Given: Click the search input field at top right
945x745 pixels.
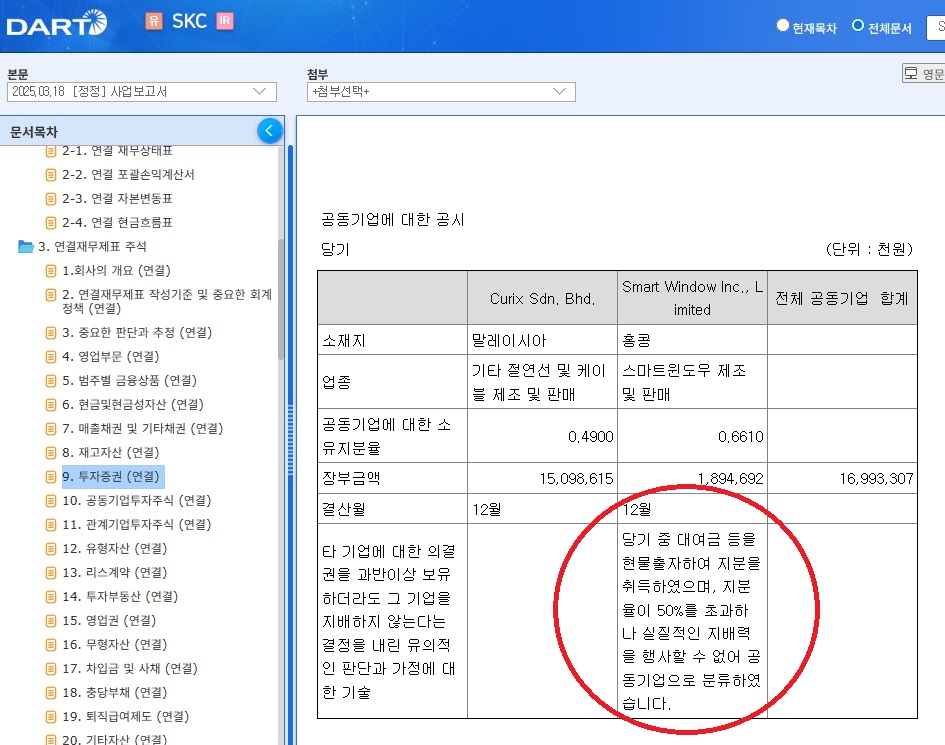Looking at the screenshot, I should tap(938, 27).
